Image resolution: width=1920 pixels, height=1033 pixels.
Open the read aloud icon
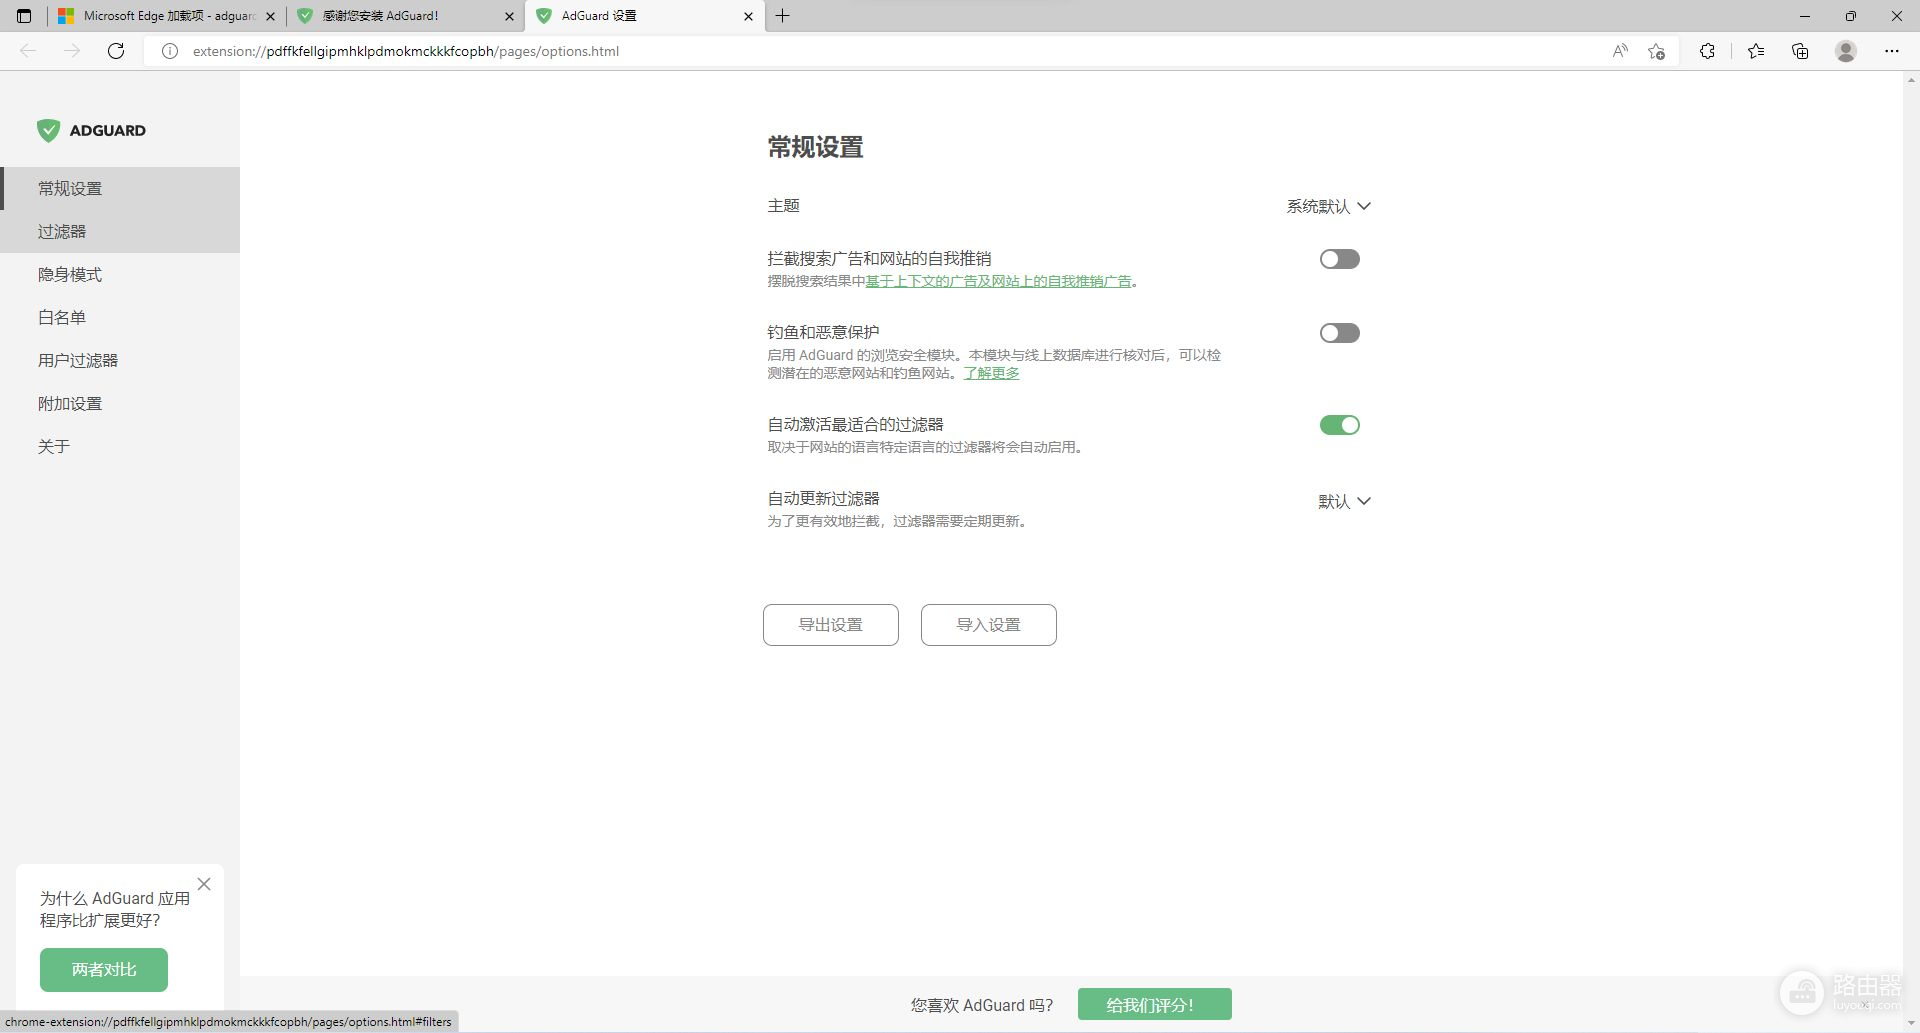1620,51
